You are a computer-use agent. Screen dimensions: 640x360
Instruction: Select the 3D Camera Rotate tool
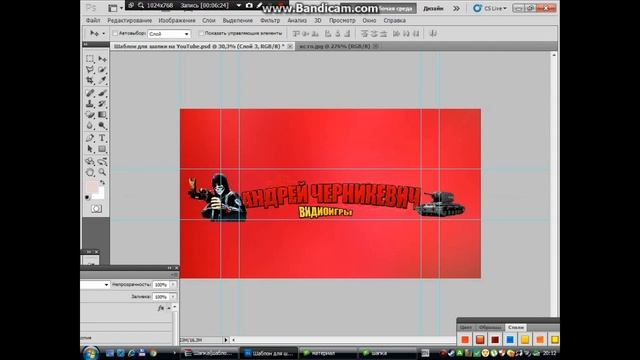click(102, 162)
